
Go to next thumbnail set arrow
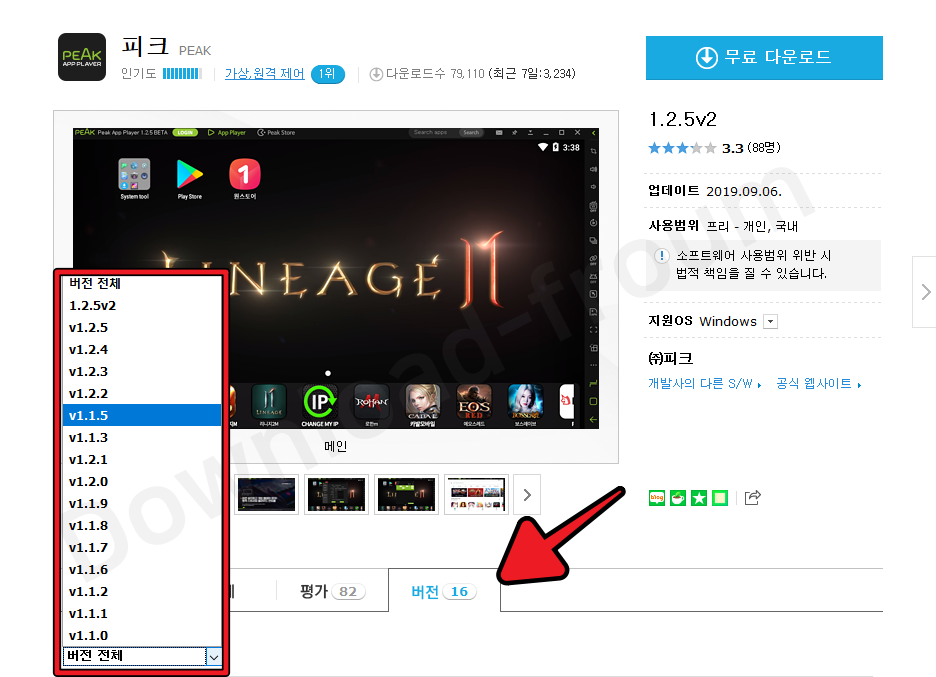(527, 495)
